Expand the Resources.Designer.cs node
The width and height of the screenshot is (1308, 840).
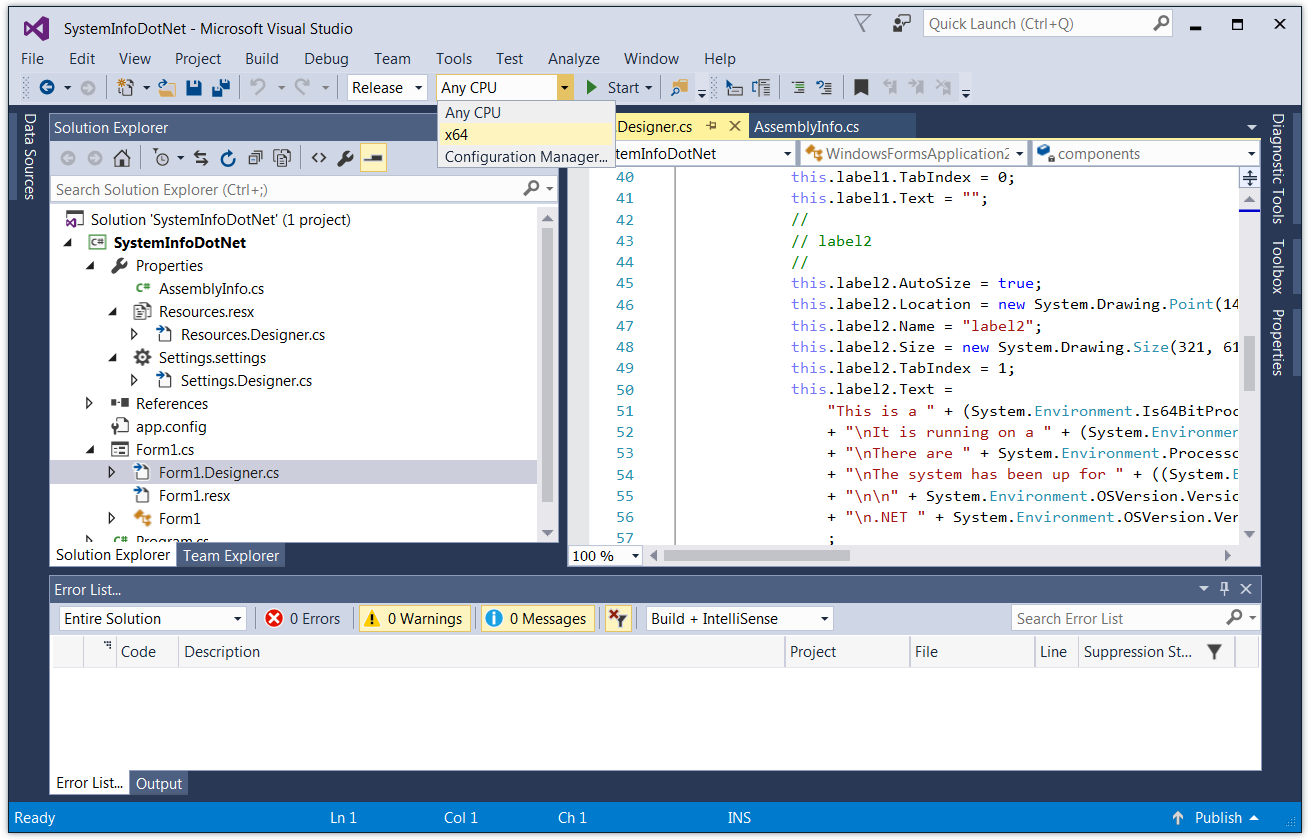click(134, 335)
